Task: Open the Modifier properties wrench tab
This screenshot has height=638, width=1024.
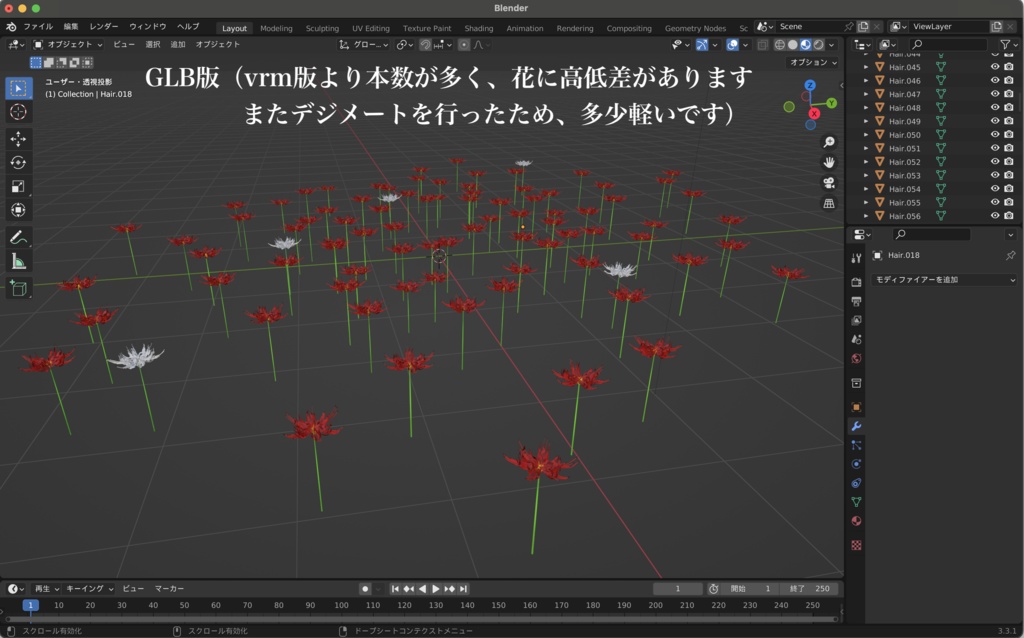Action: point(856,426)
